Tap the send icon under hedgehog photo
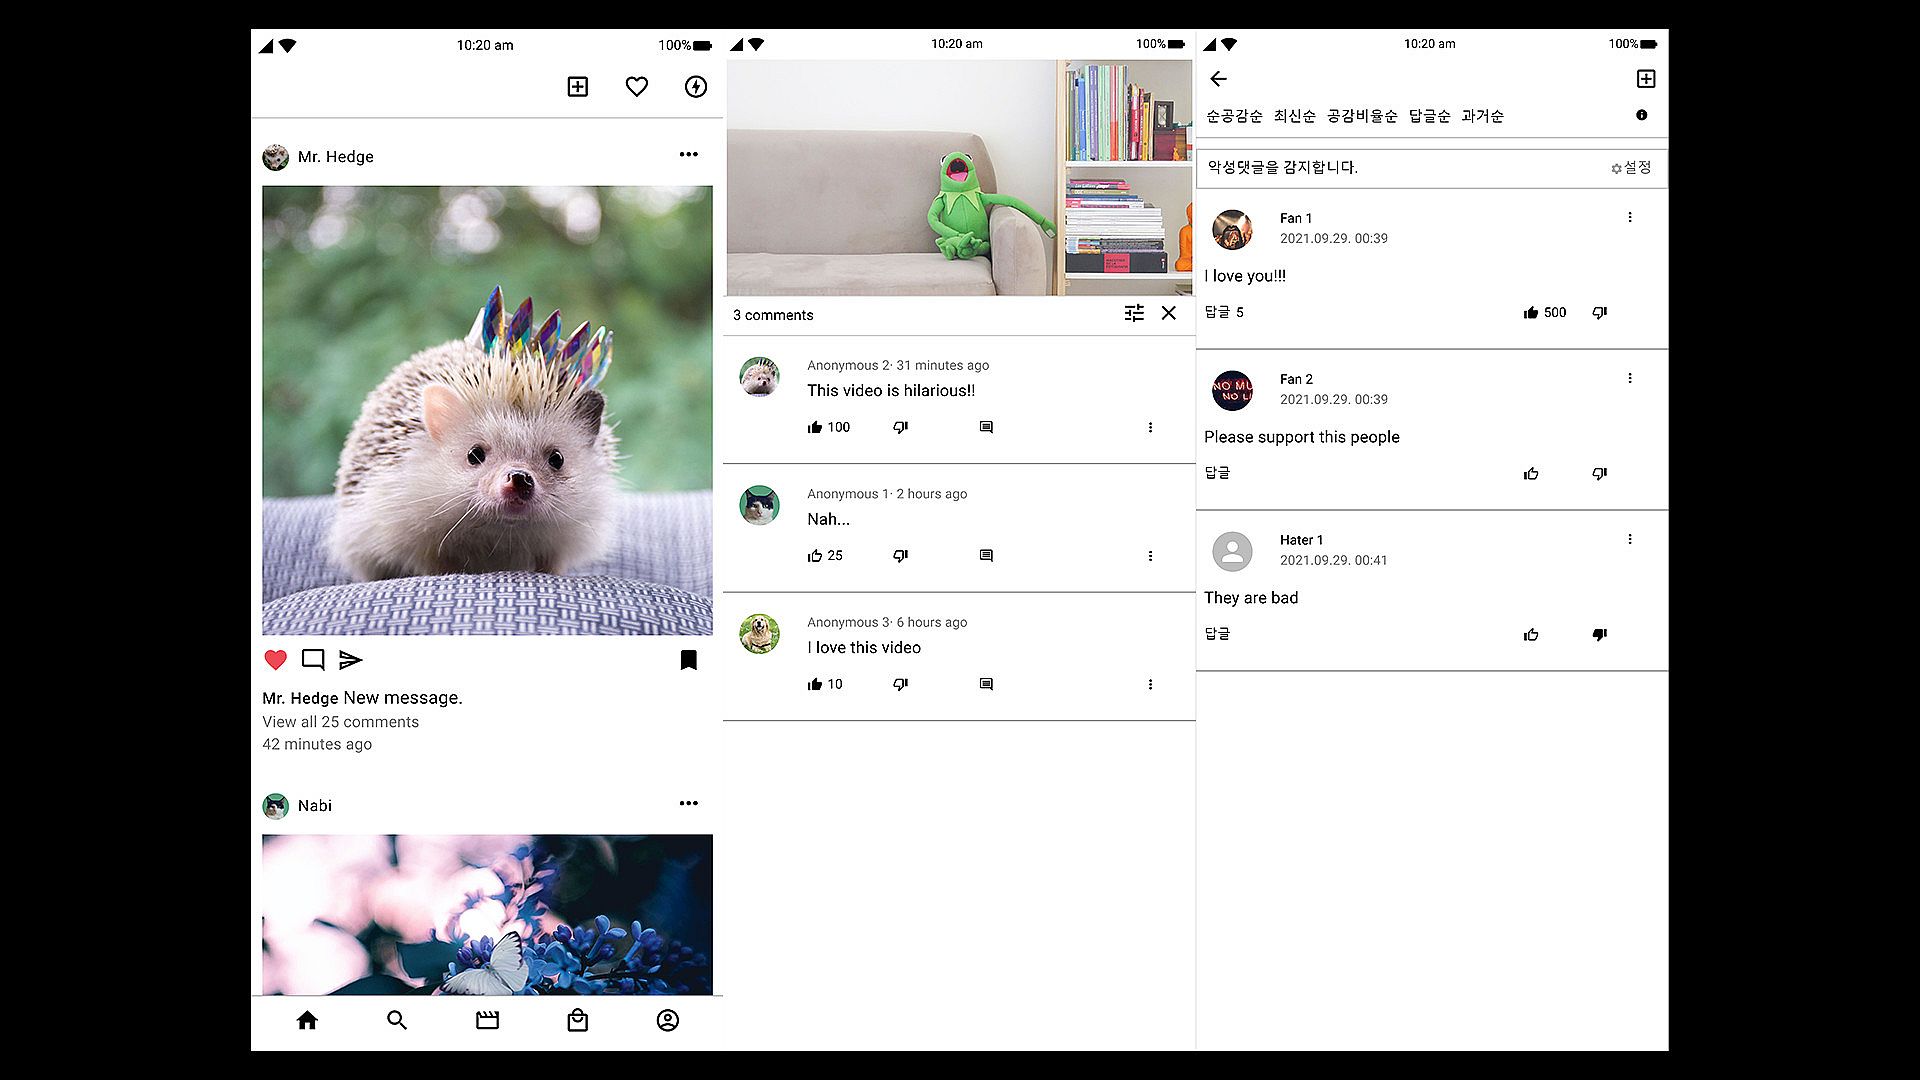Image resolution: width=1920 pixels, height=1080 pixels. coord(350,660)
